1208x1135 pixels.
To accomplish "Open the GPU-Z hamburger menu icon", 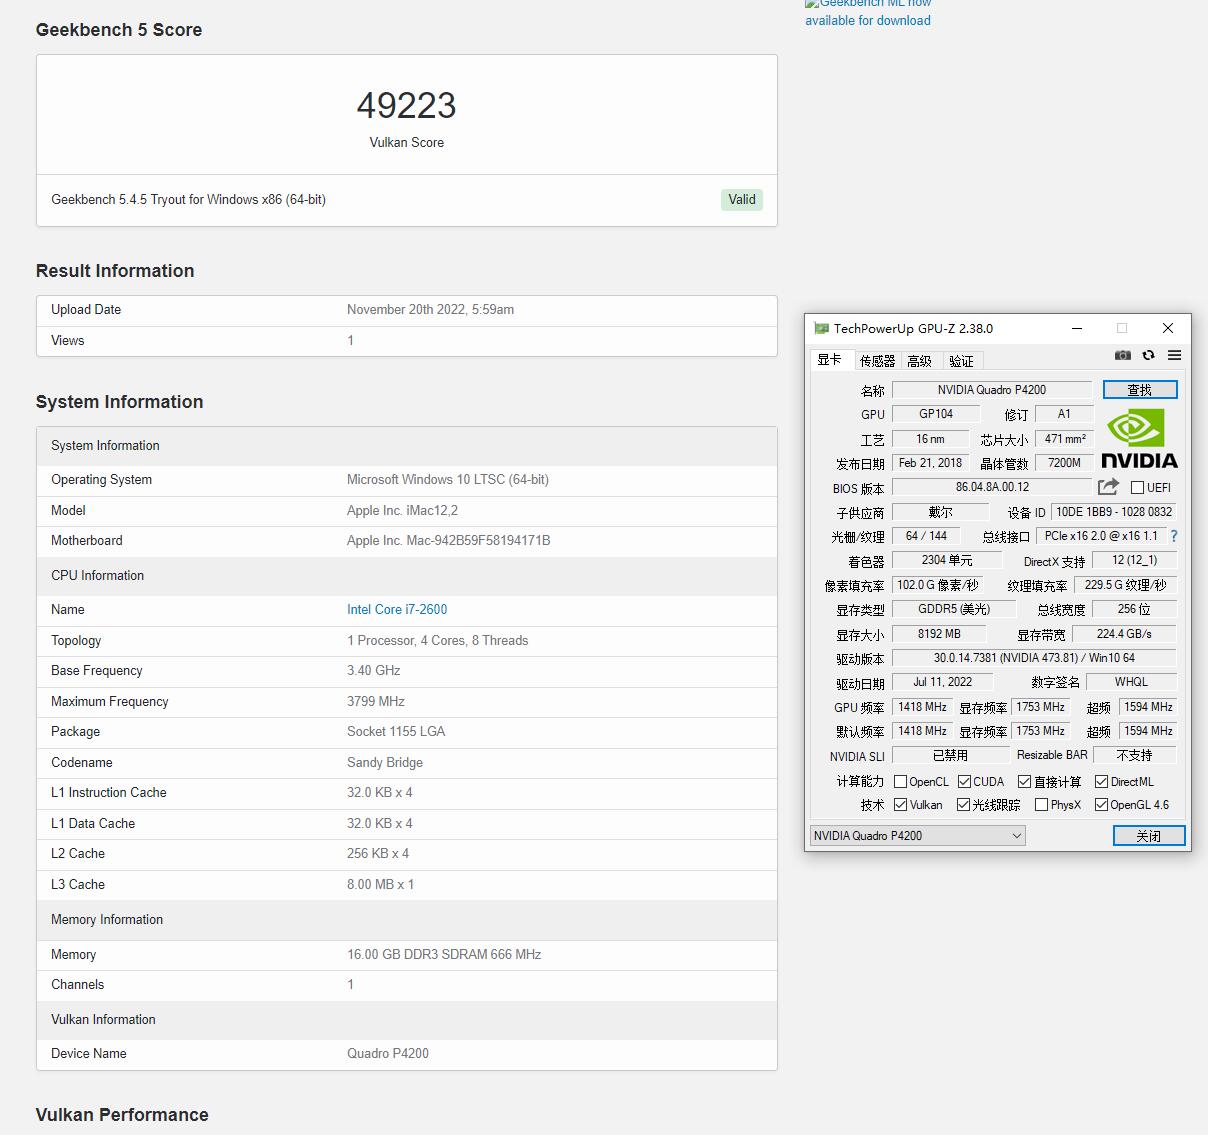I will tap(1174, 355).
